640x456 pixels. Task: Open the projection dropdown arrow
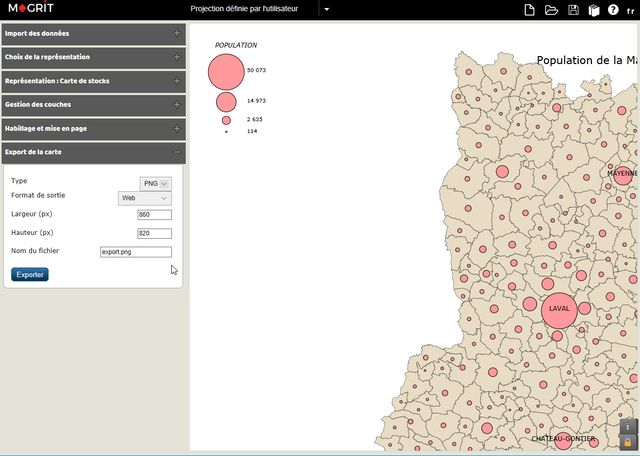(326, 10)
